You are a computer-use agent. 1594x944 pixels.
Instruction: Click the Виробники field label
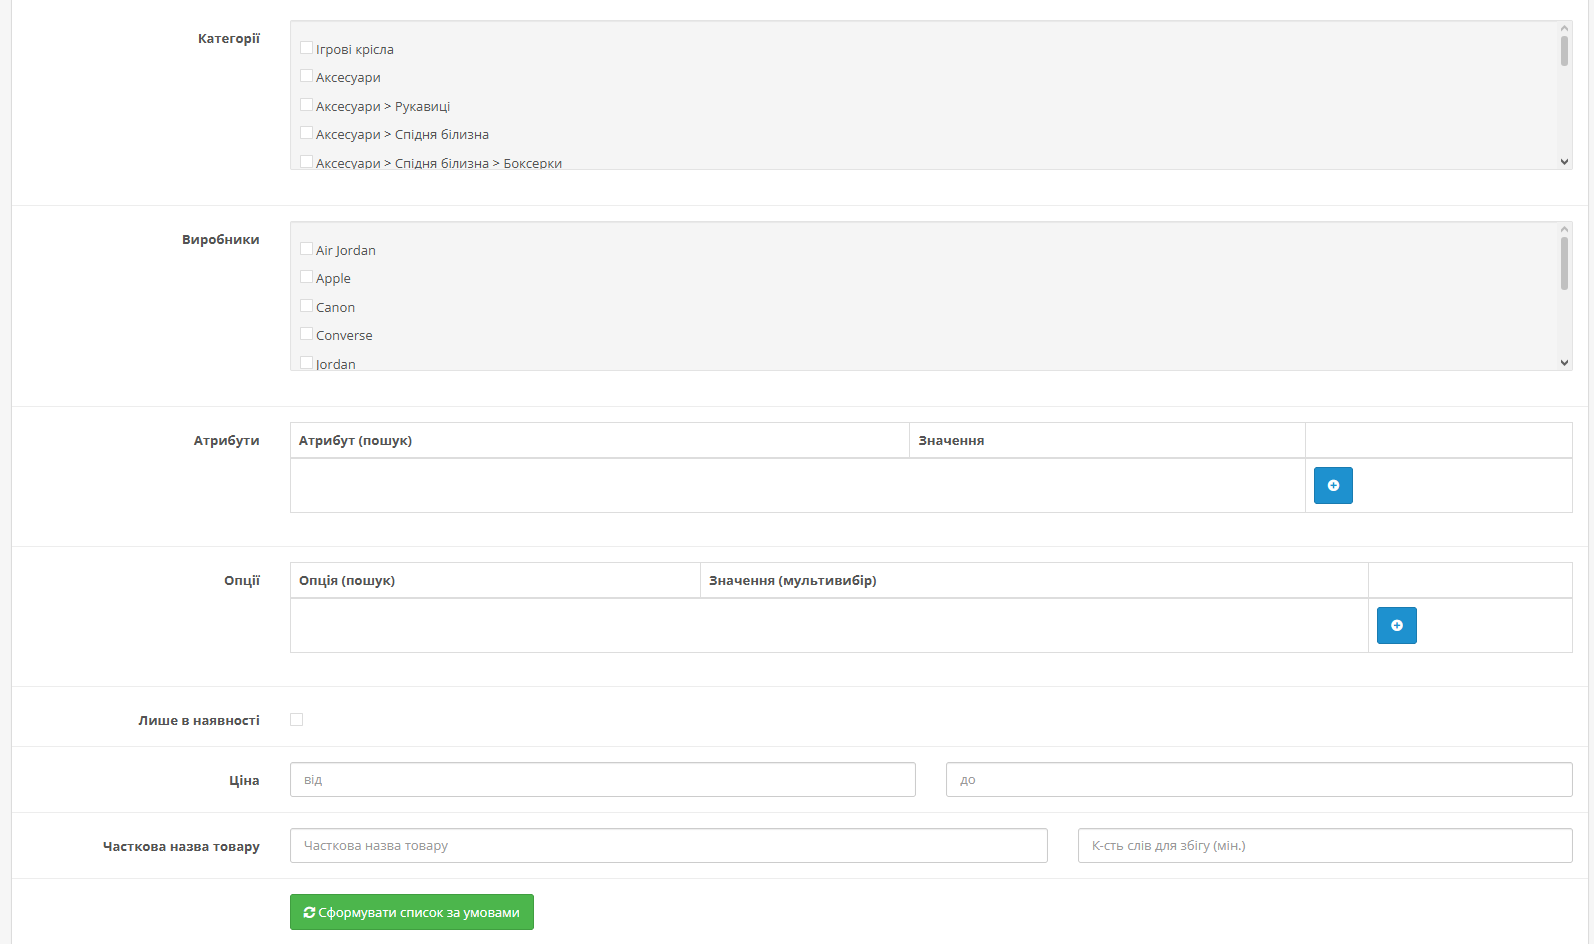(221, 240)
